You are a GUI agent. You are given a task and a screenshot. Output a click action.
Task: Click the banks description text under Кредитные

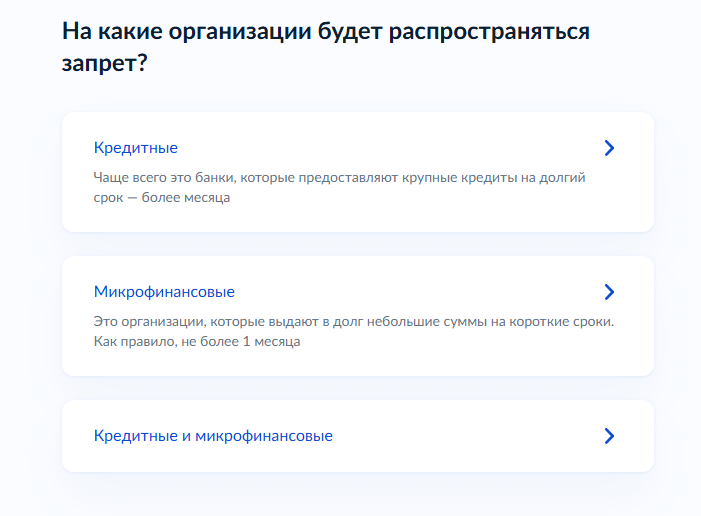pos(339,187)
